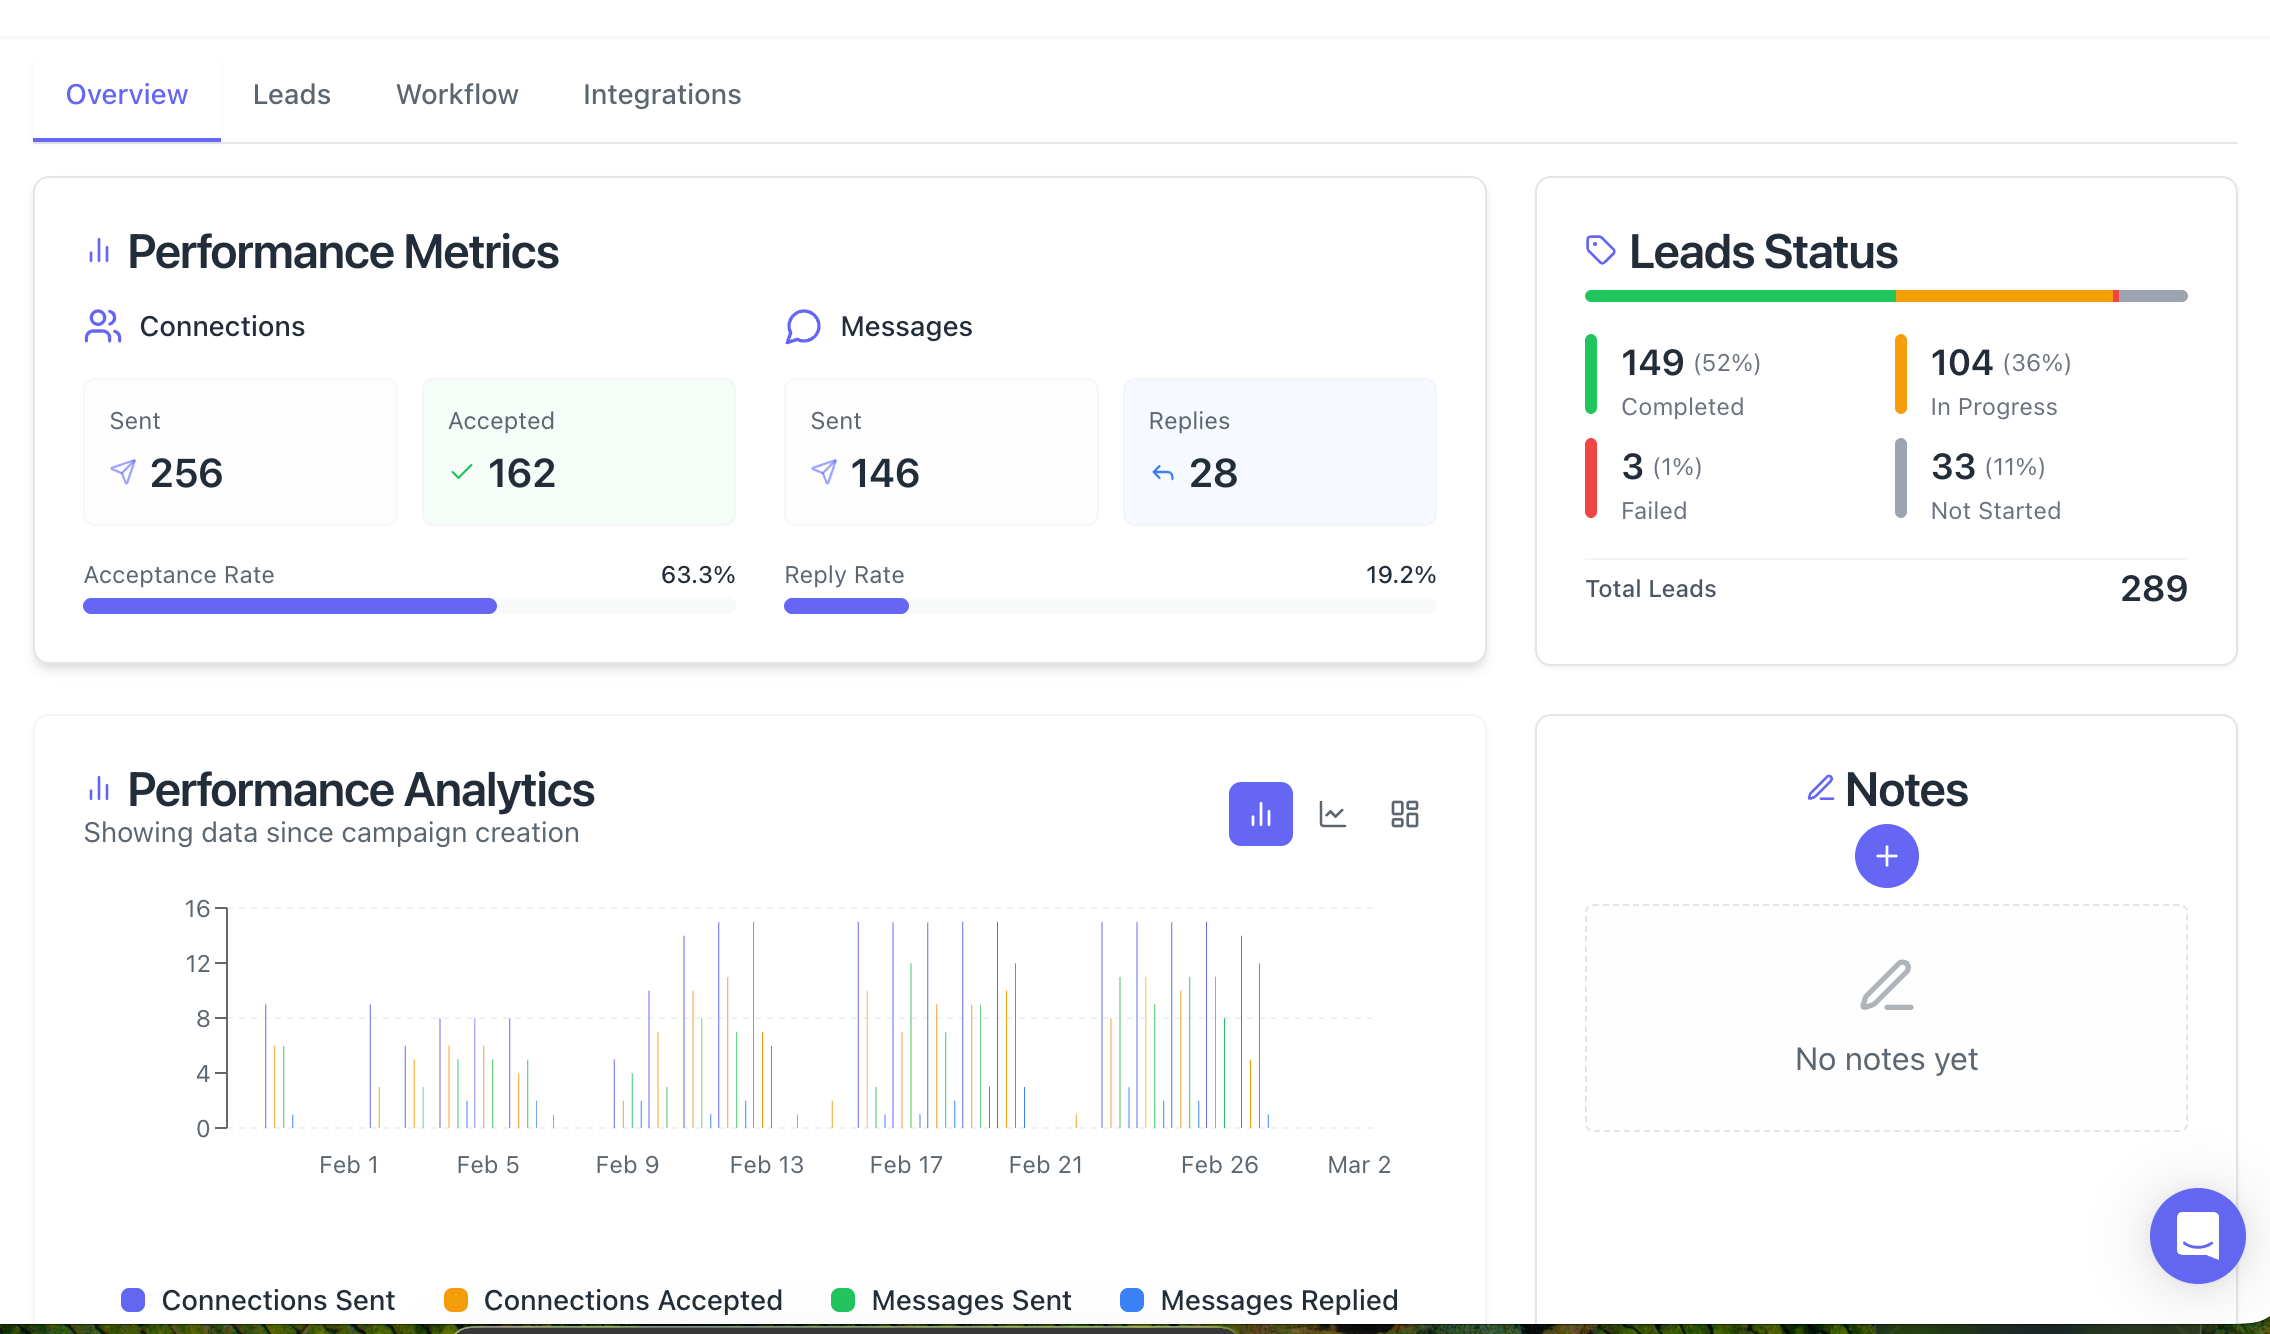Switch to the Workflow tab
The width and height of the screenshot is (2270, 1334).
point(457,94)
